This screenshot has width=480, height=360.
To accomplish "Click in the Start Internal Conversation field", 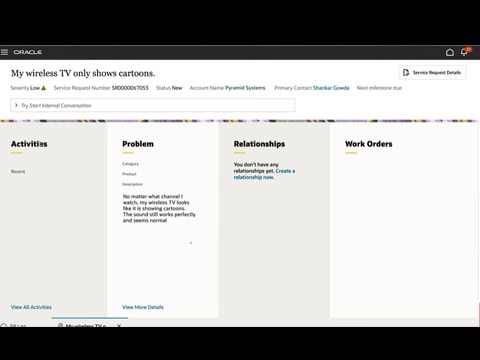I will (x=153, y=105).
